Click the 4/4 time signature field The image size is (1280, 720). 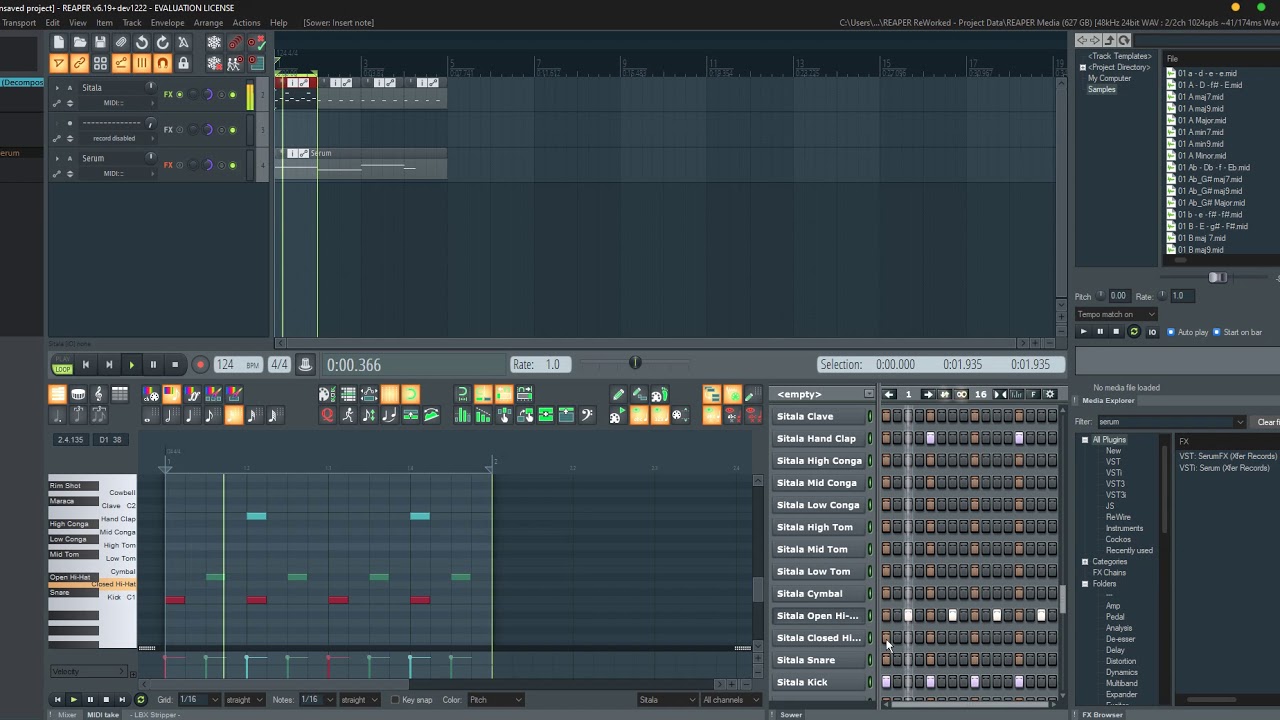[279, 365]
